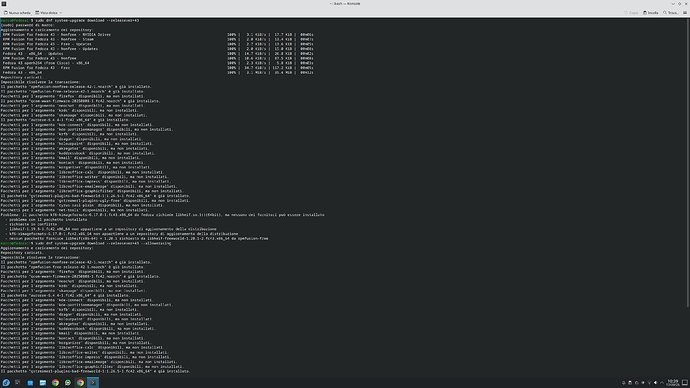
Task: Open the WhatsApp taskbar icon
Action: coord(68,383)
